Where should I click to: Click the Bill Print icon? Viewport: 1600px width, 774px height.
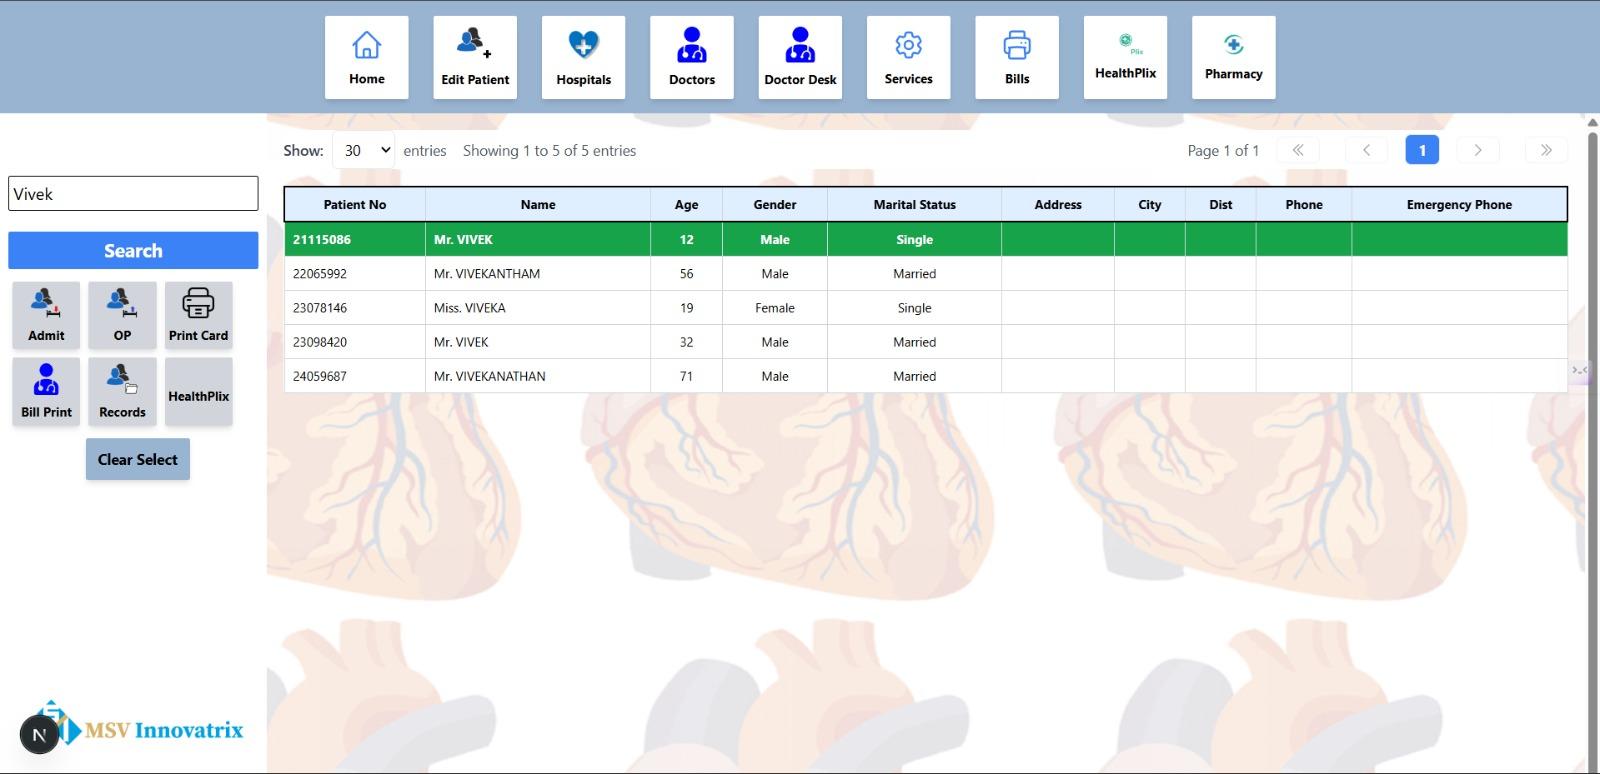[x=46, y=391]
